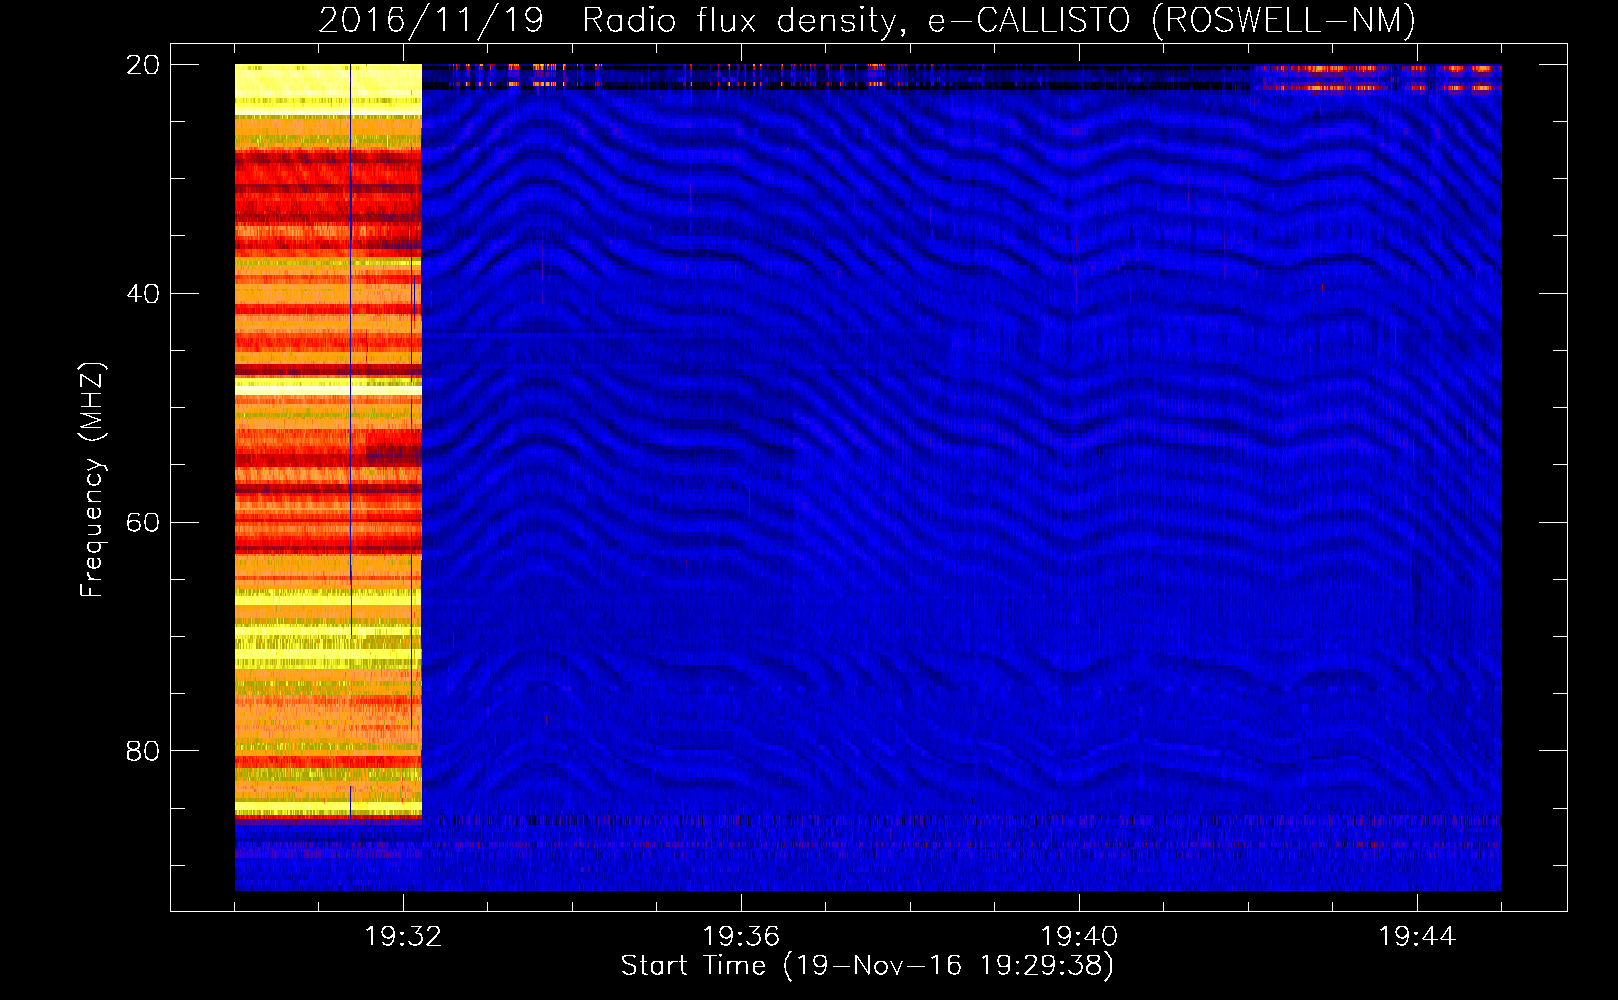Click the 80 frequency tick label

(143, 751)
